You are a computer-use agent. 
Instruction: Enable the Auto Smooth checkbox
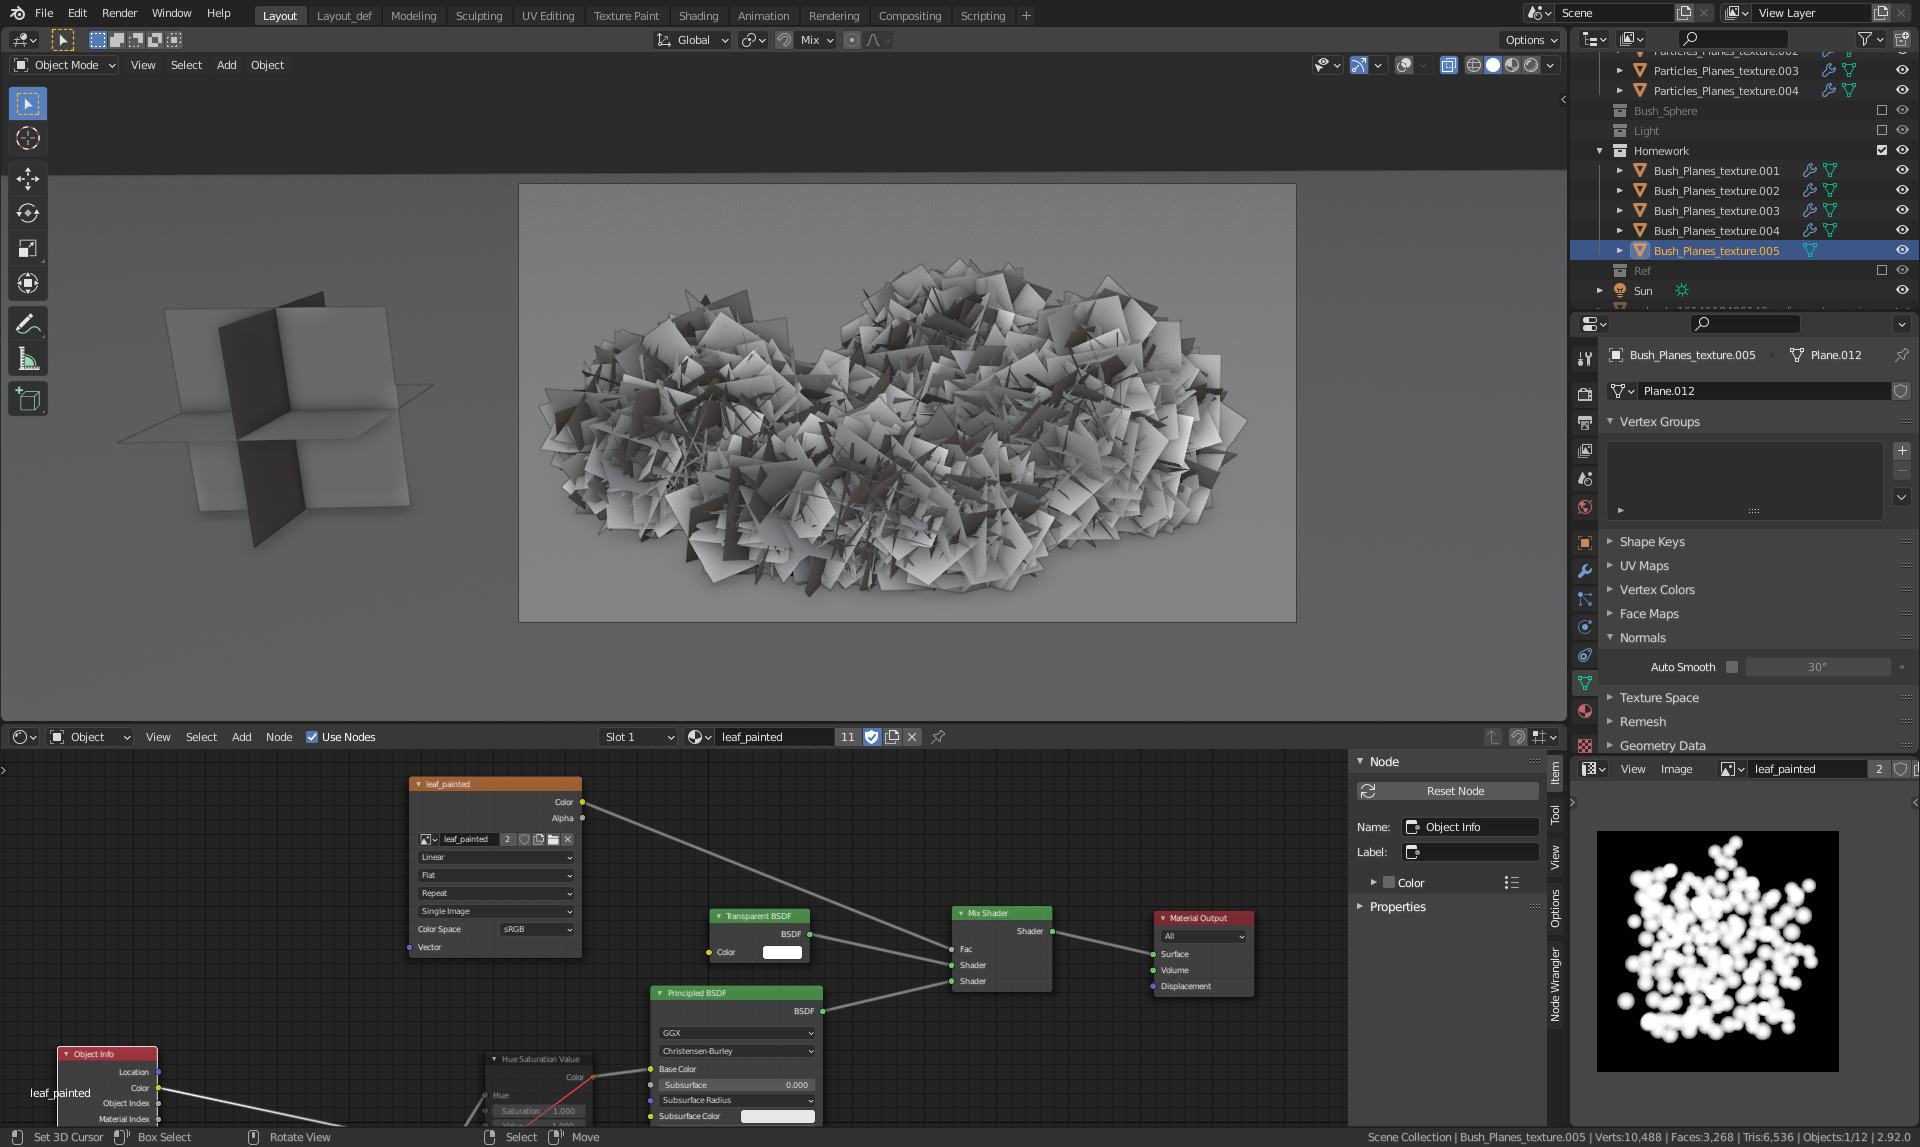coord(1732,667)
